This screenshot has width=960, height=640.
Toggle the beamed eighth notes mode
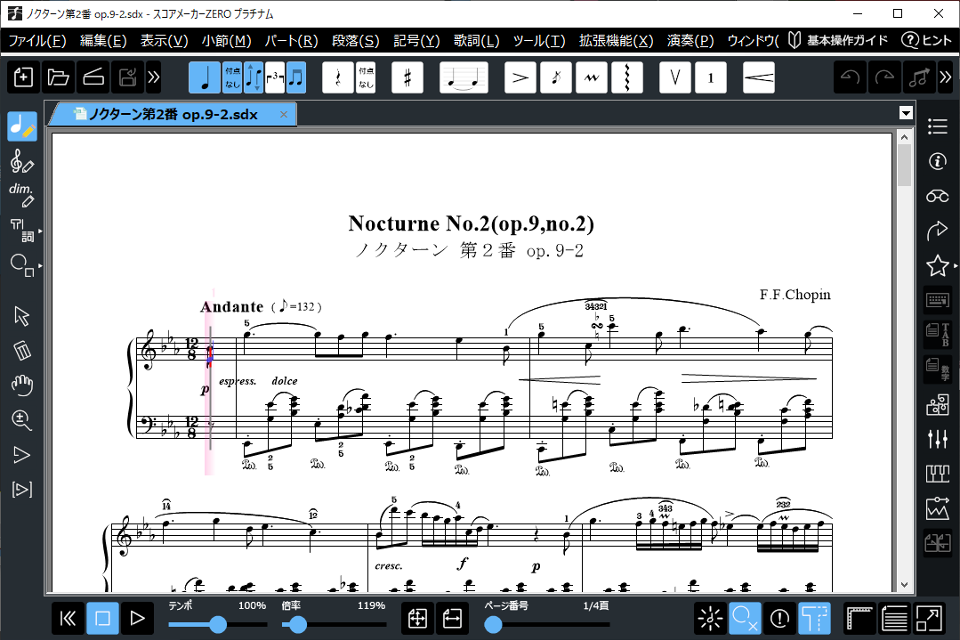click(x=296, y=77)
